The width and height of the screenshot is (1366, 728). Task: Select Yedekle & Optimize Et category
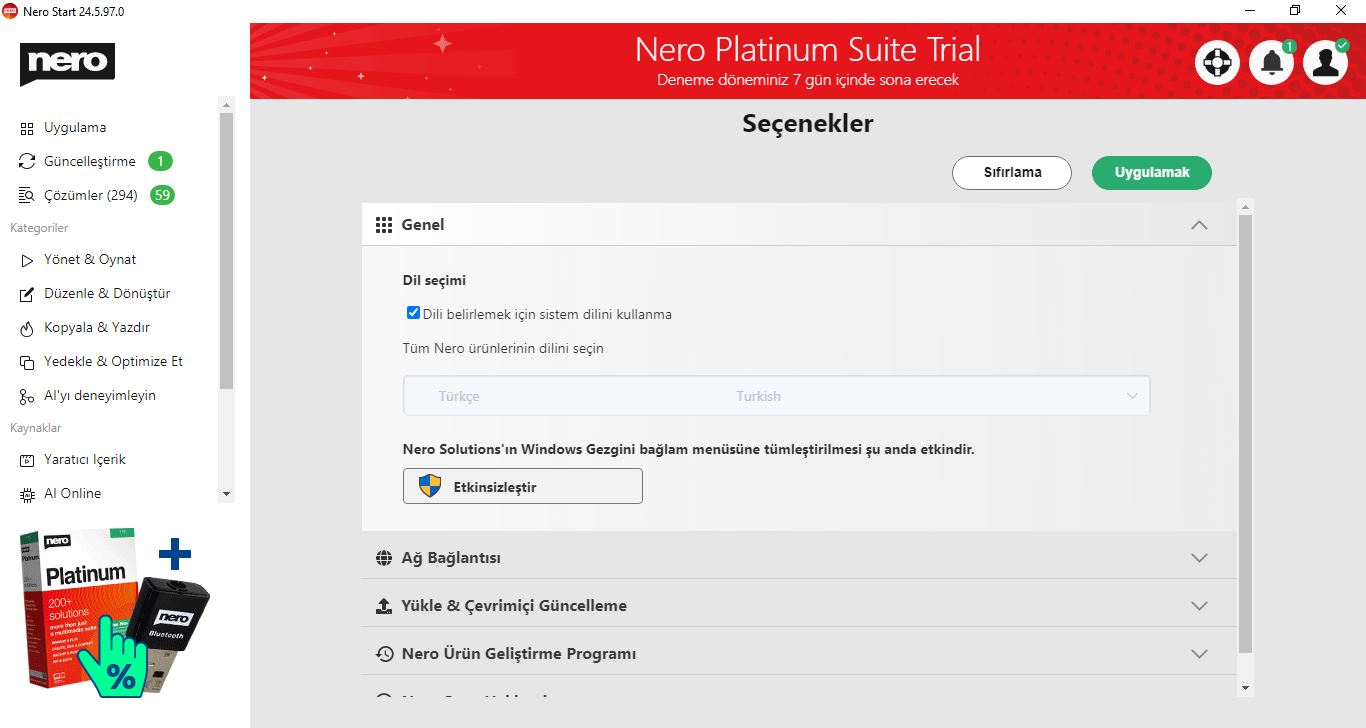pyautogui.click(x=113, y=362)
